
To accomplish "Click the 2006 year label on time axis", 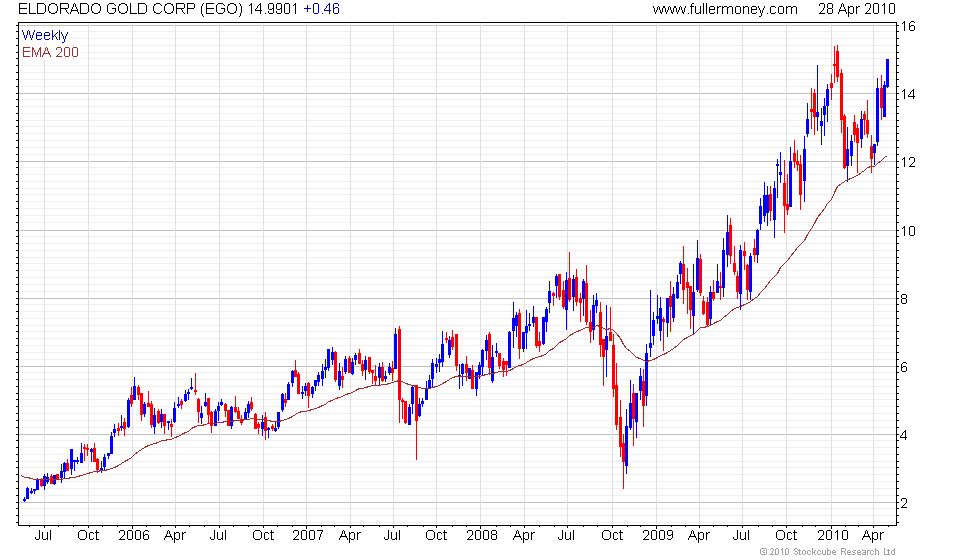I will pos(134,536).
